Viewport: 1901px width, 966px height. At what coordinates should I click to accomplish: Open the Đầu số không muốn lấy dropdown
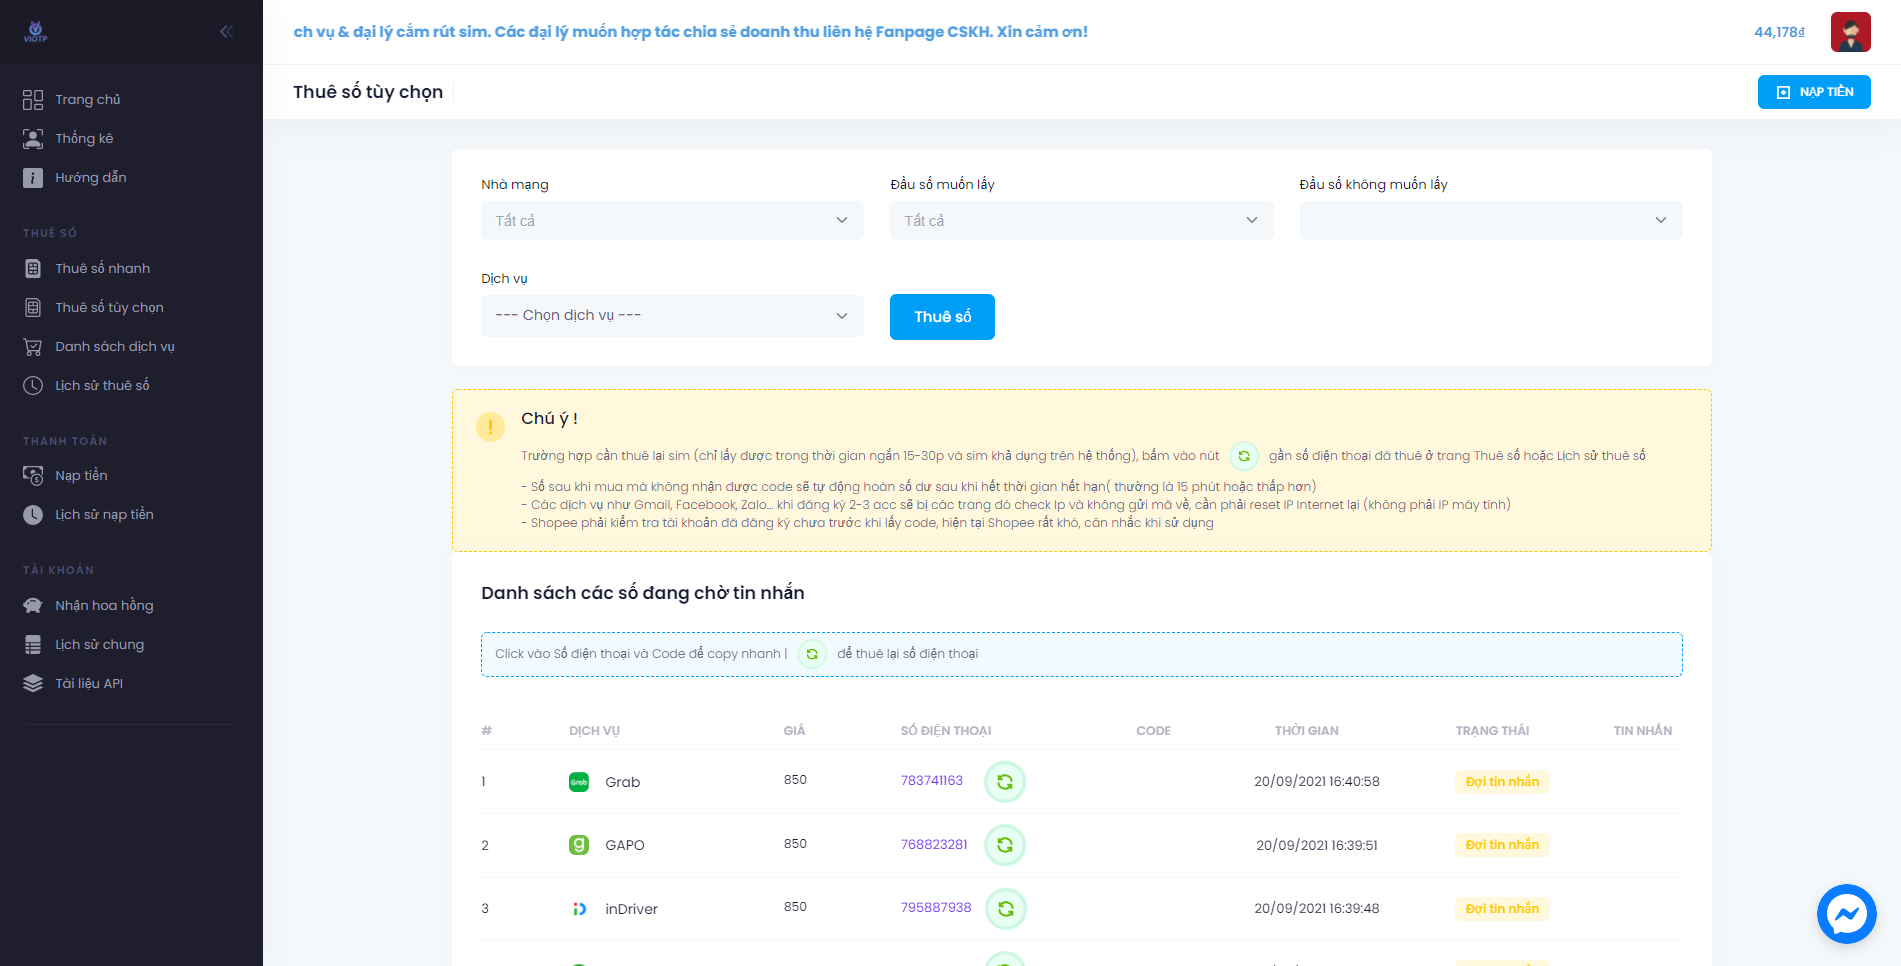point(1490,221)
